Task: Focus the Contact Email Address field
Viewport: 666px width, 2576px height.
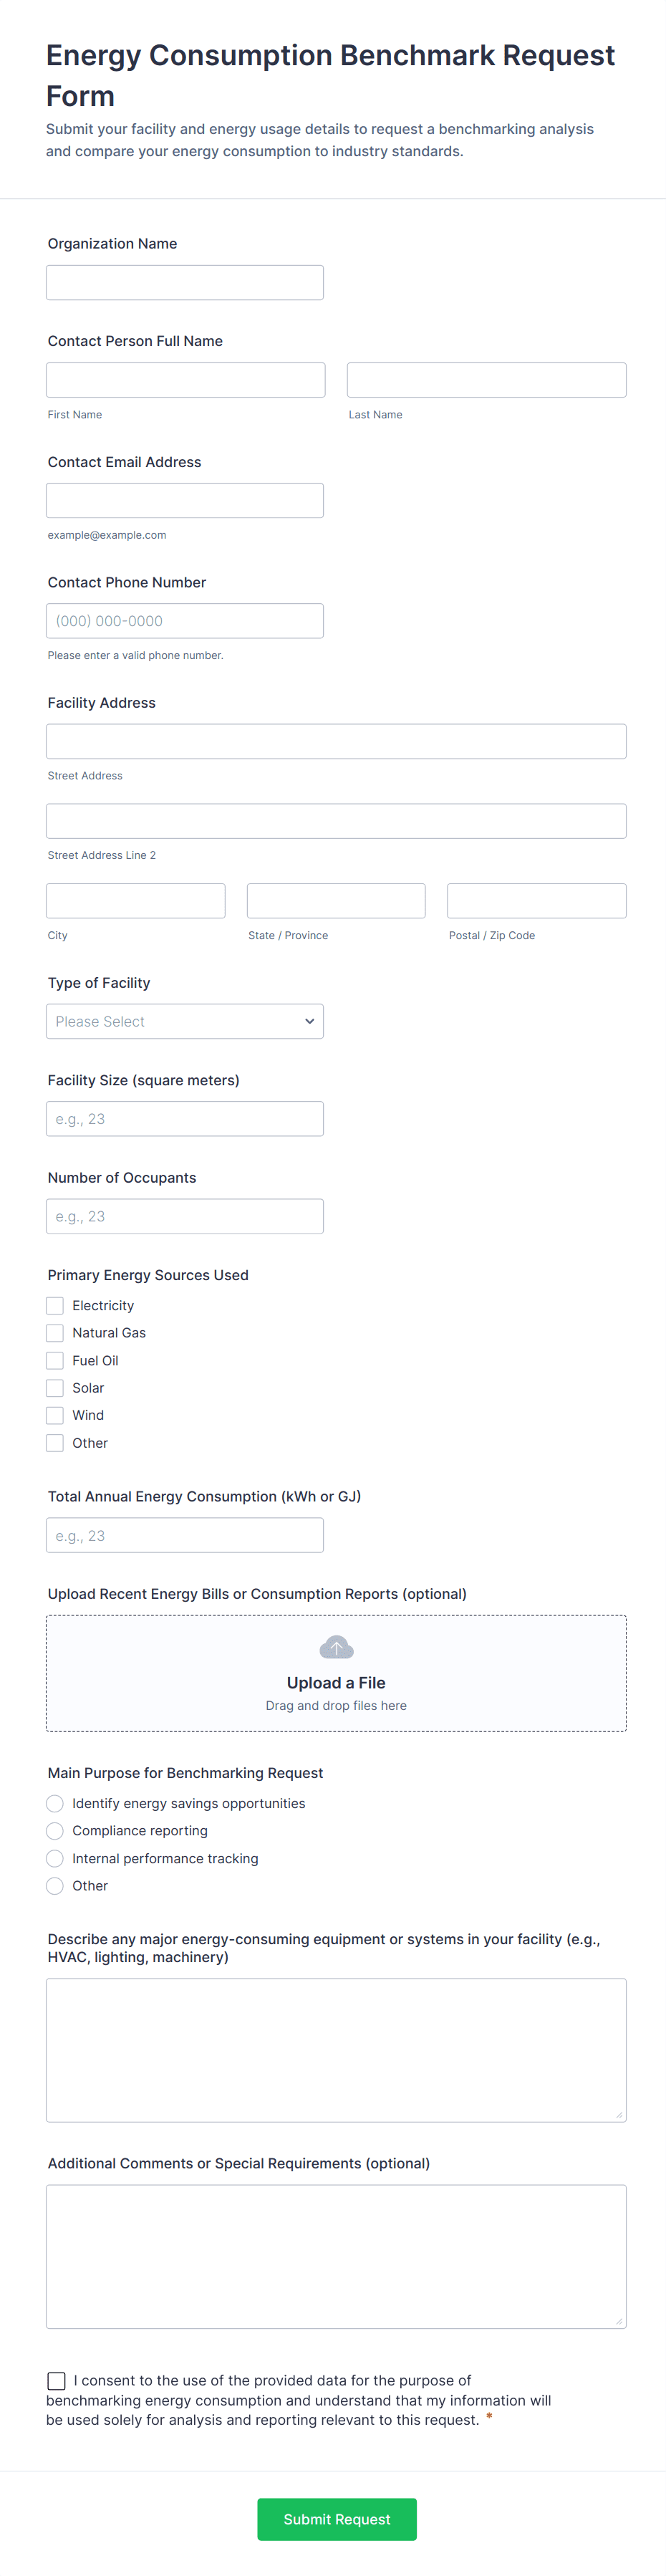Action: 185,500
